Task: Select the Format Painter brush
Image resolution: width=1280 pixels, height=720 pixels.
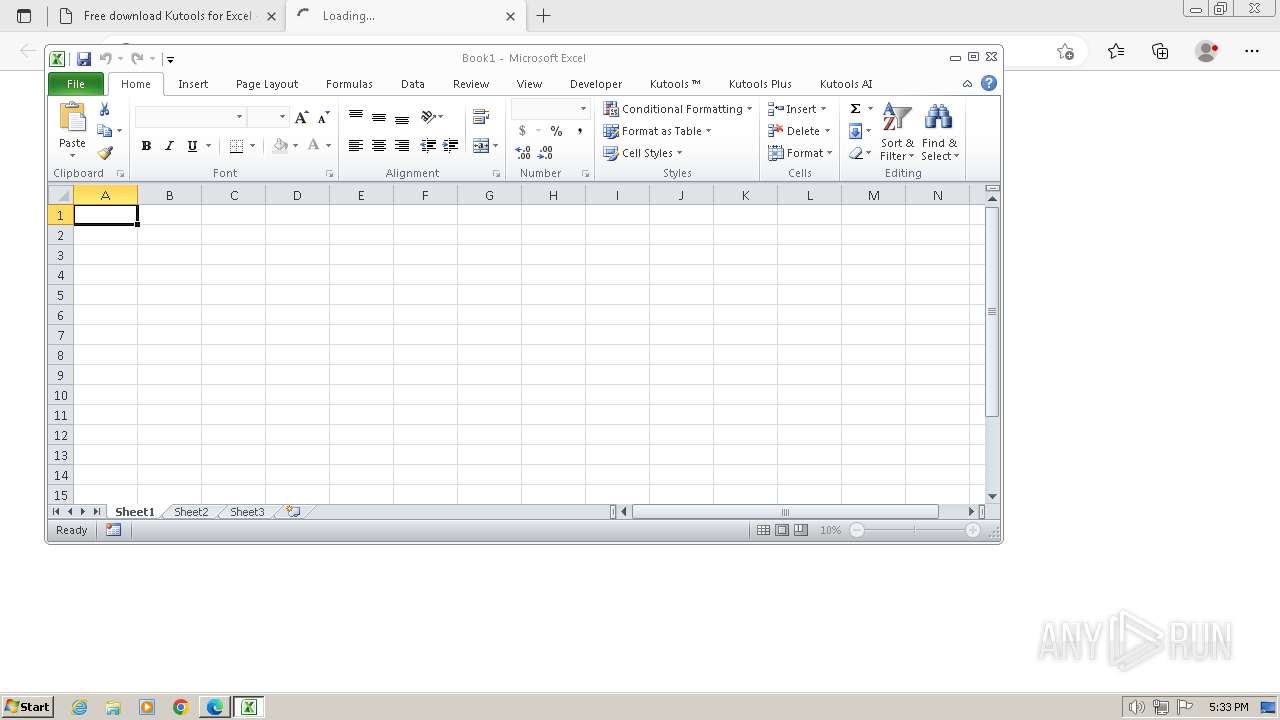Action: pos(104,153)
